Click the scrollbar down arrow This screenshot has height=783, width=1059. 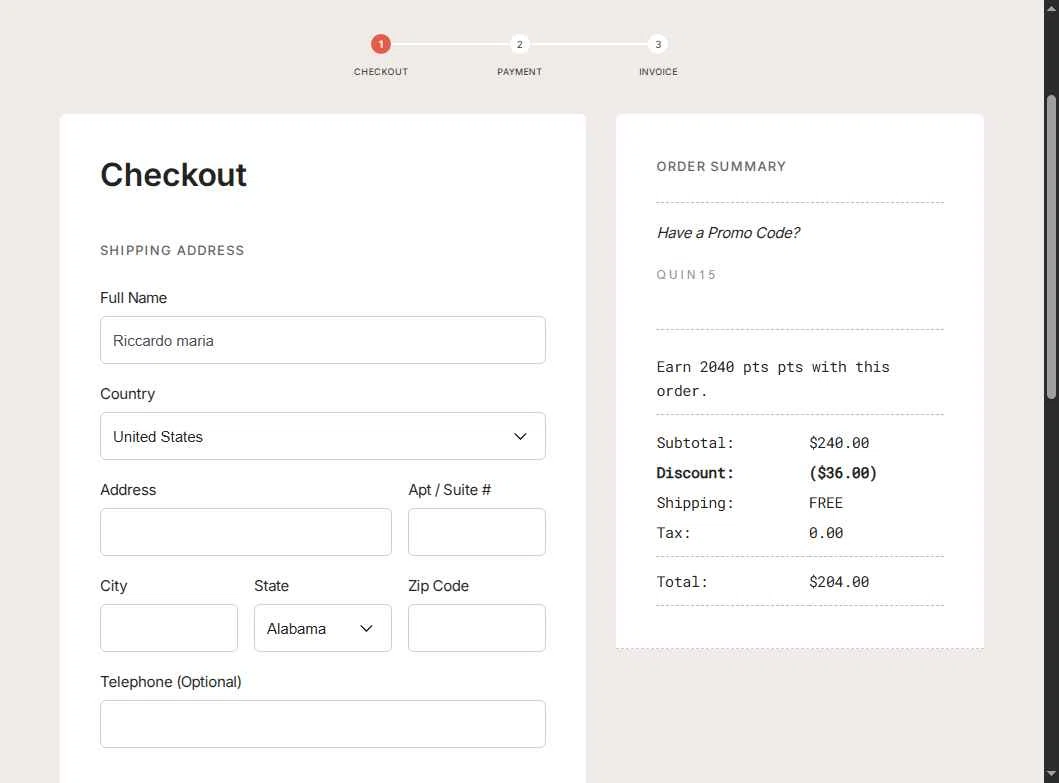(x=1051, y=774)
